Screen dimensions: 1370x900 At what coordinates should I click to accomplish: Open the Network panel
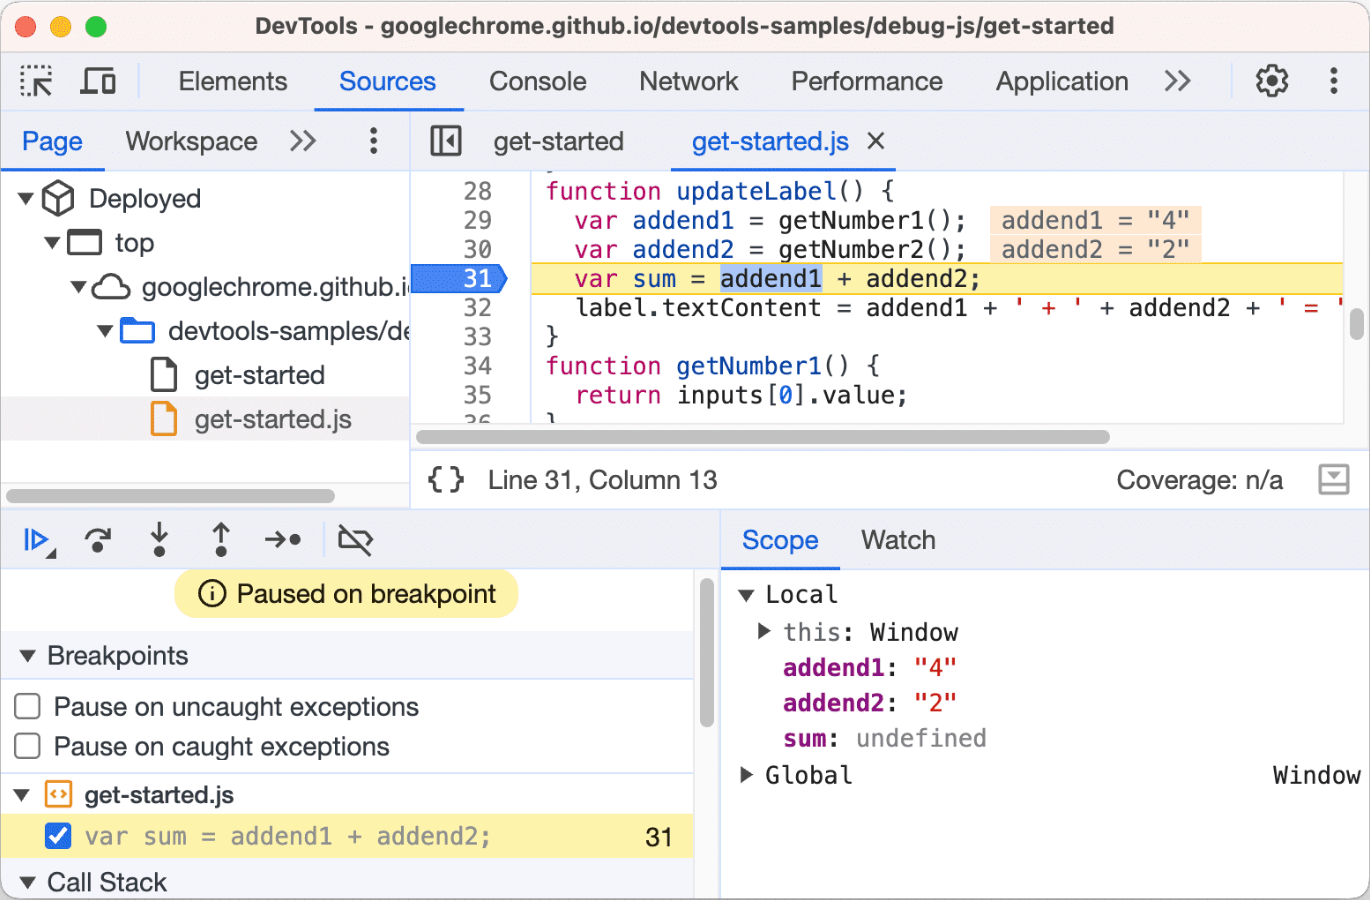pyautogui.click(x=689, y=81)
